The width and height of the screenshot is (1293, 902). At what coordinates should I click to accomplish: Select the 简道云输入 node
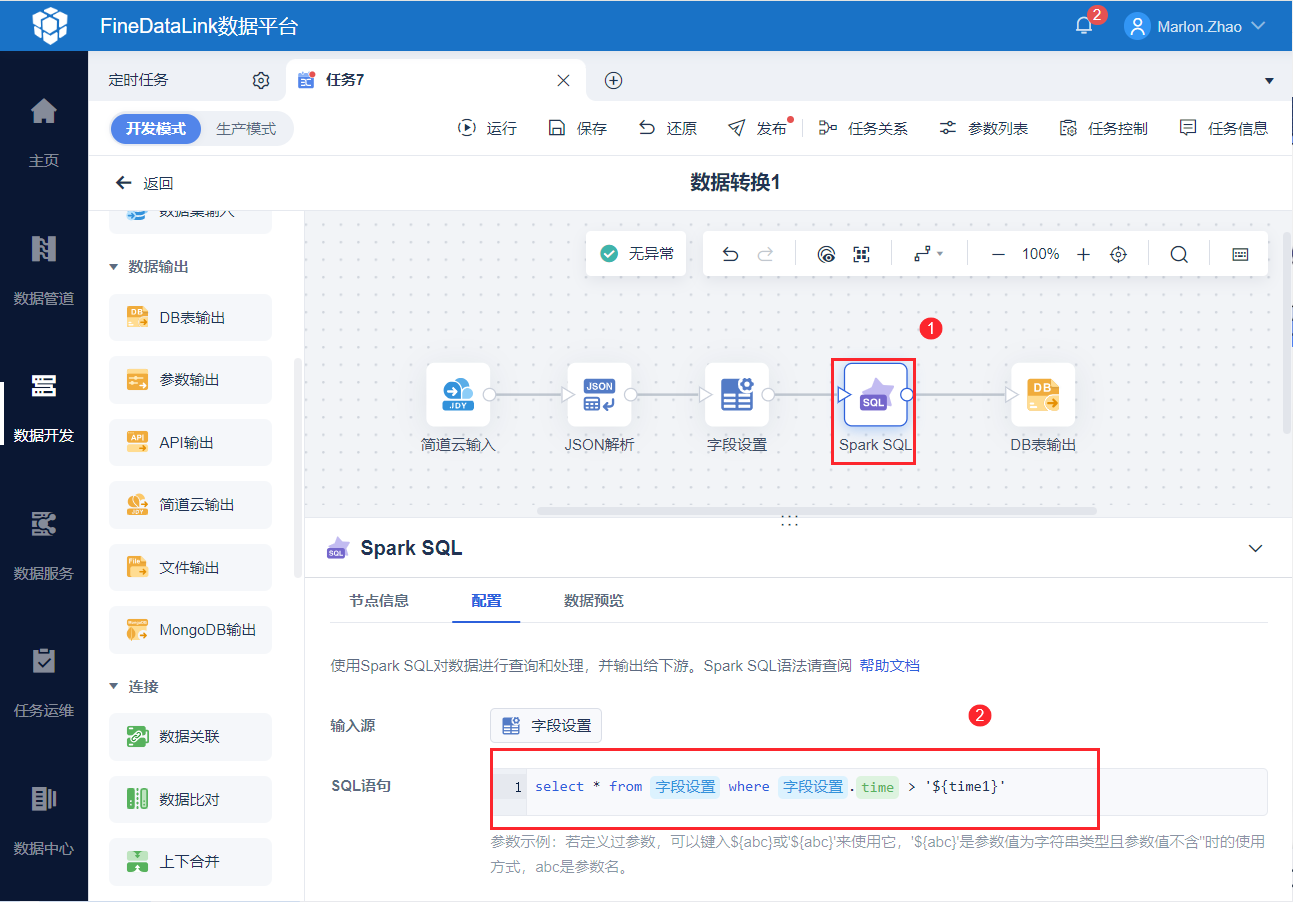point(458,395)
